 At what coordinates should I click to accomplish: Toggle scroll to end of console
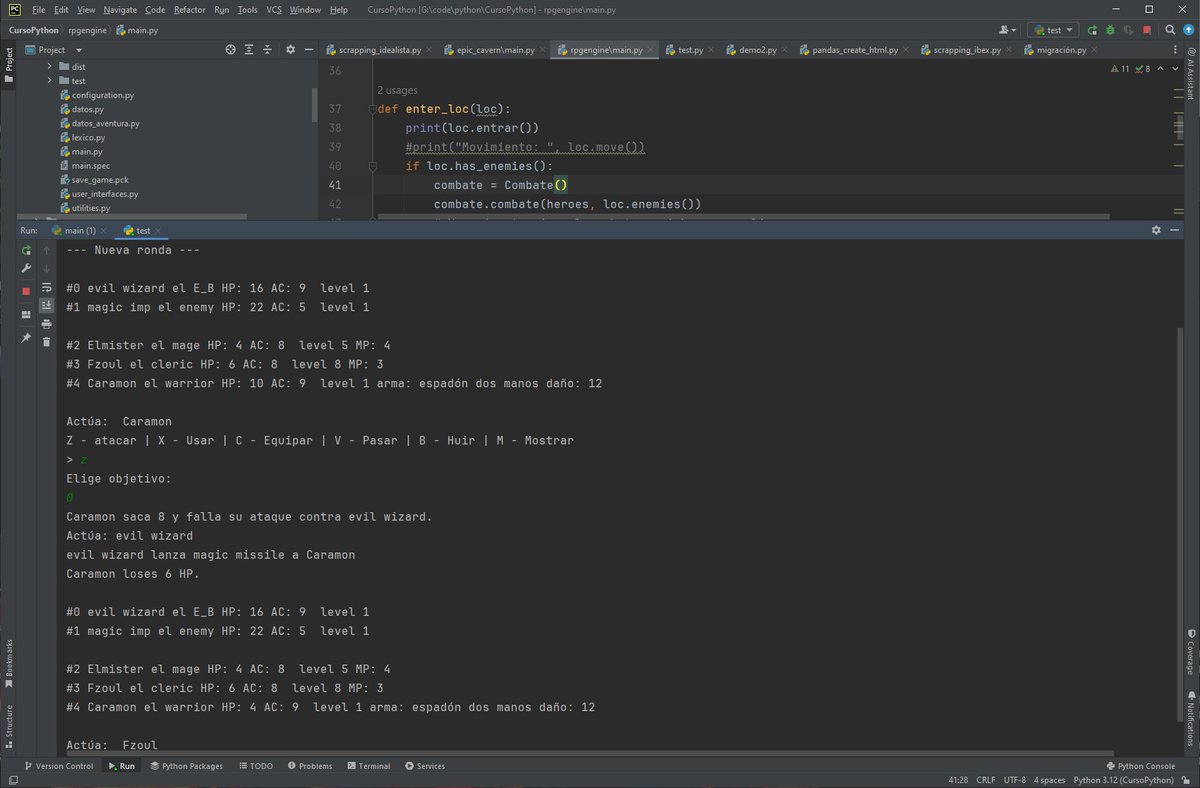click(x=46, y=305)
